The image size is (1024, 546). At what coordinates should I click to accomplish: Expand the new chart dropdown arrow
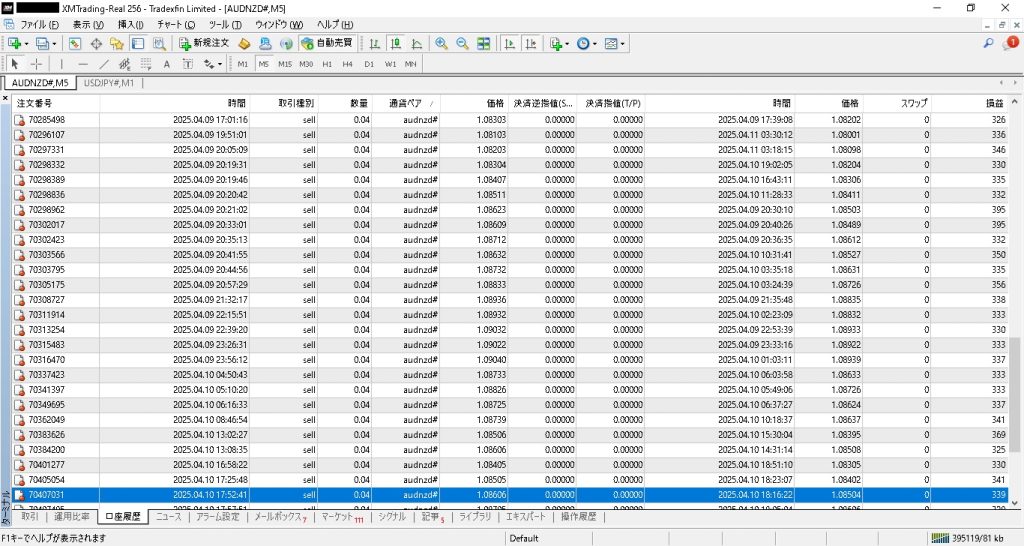pyautogui.click(x=28, y=44)
